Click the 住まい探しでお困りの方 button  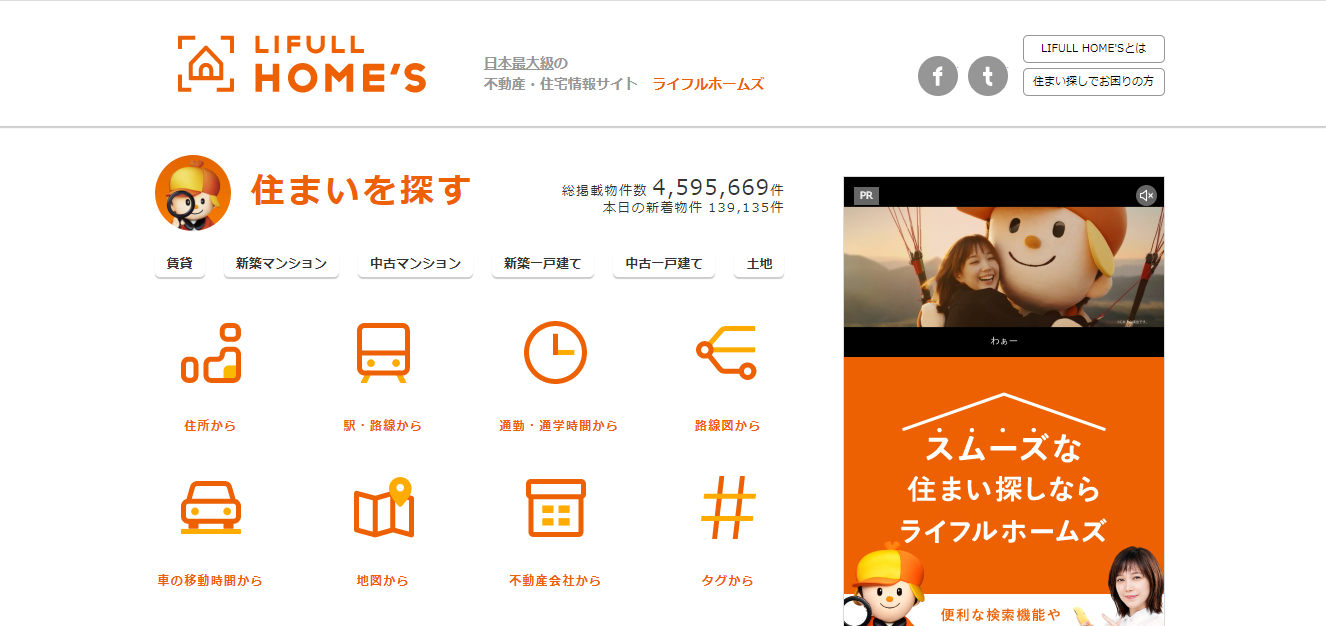[1093, 81]
